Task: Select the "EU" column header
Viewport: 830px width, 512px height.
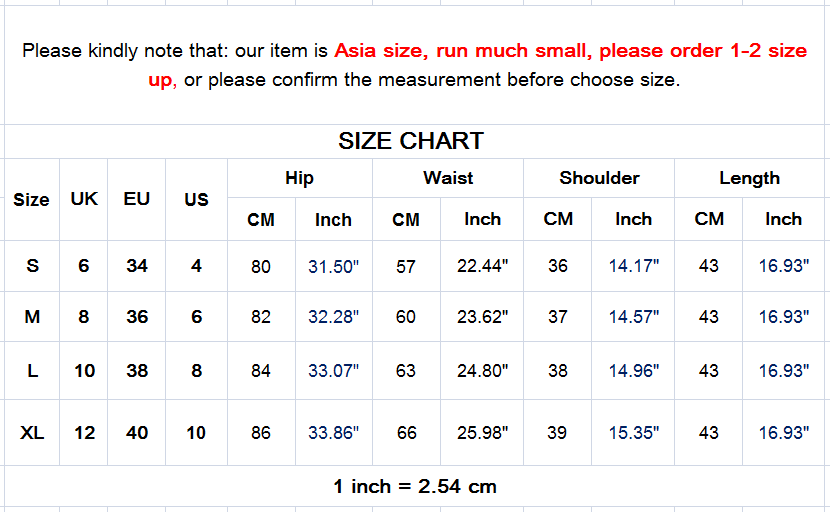Action: point(137,199)
